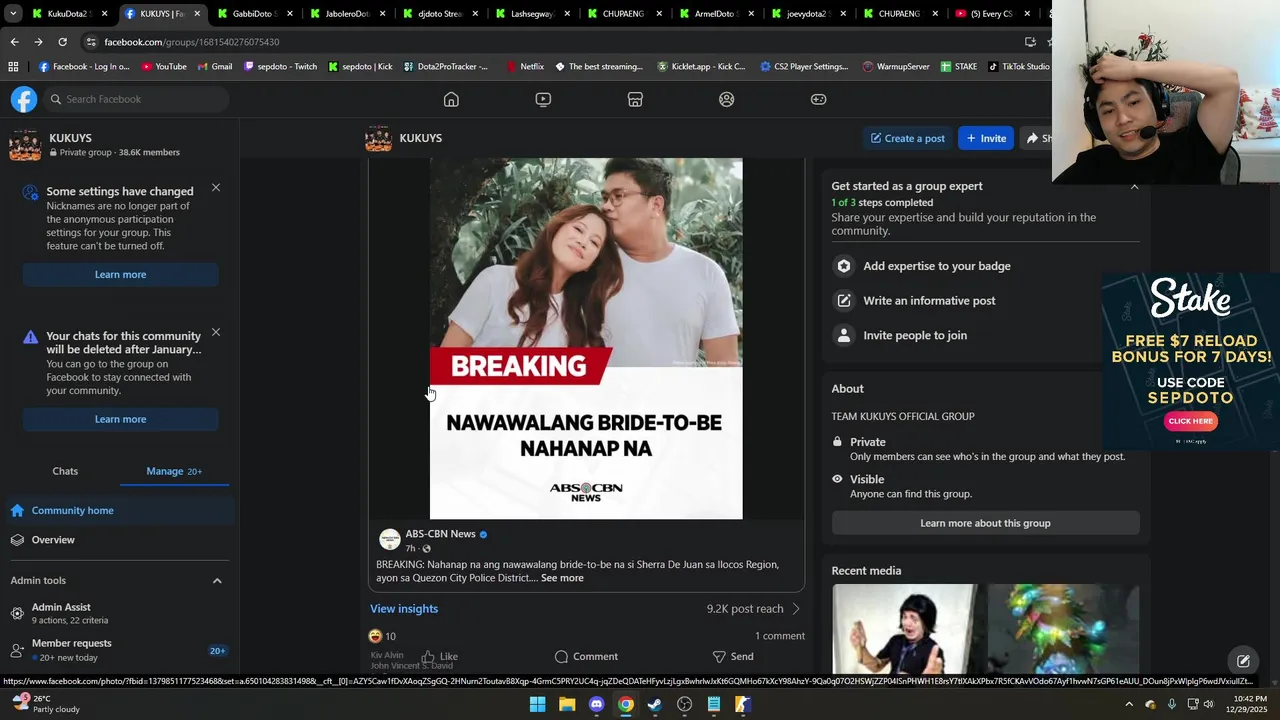Open File Explorer from taskbar
This screenshot has width=1280, height=720.
(567, 704)
